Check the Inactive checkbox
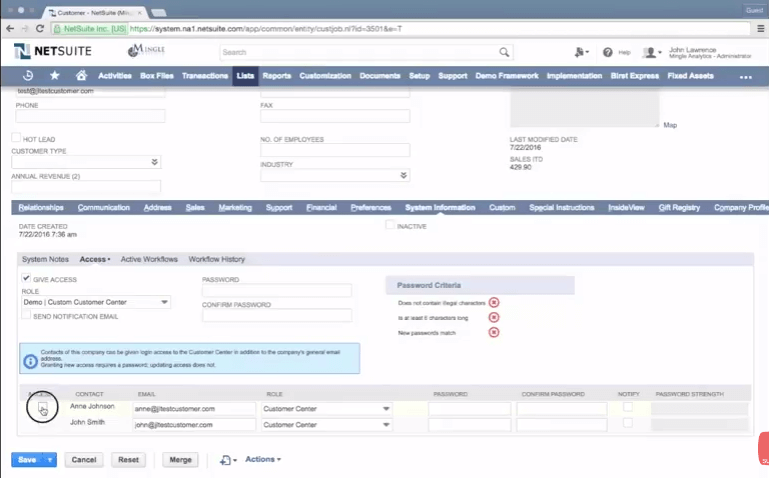 (391, 226)
